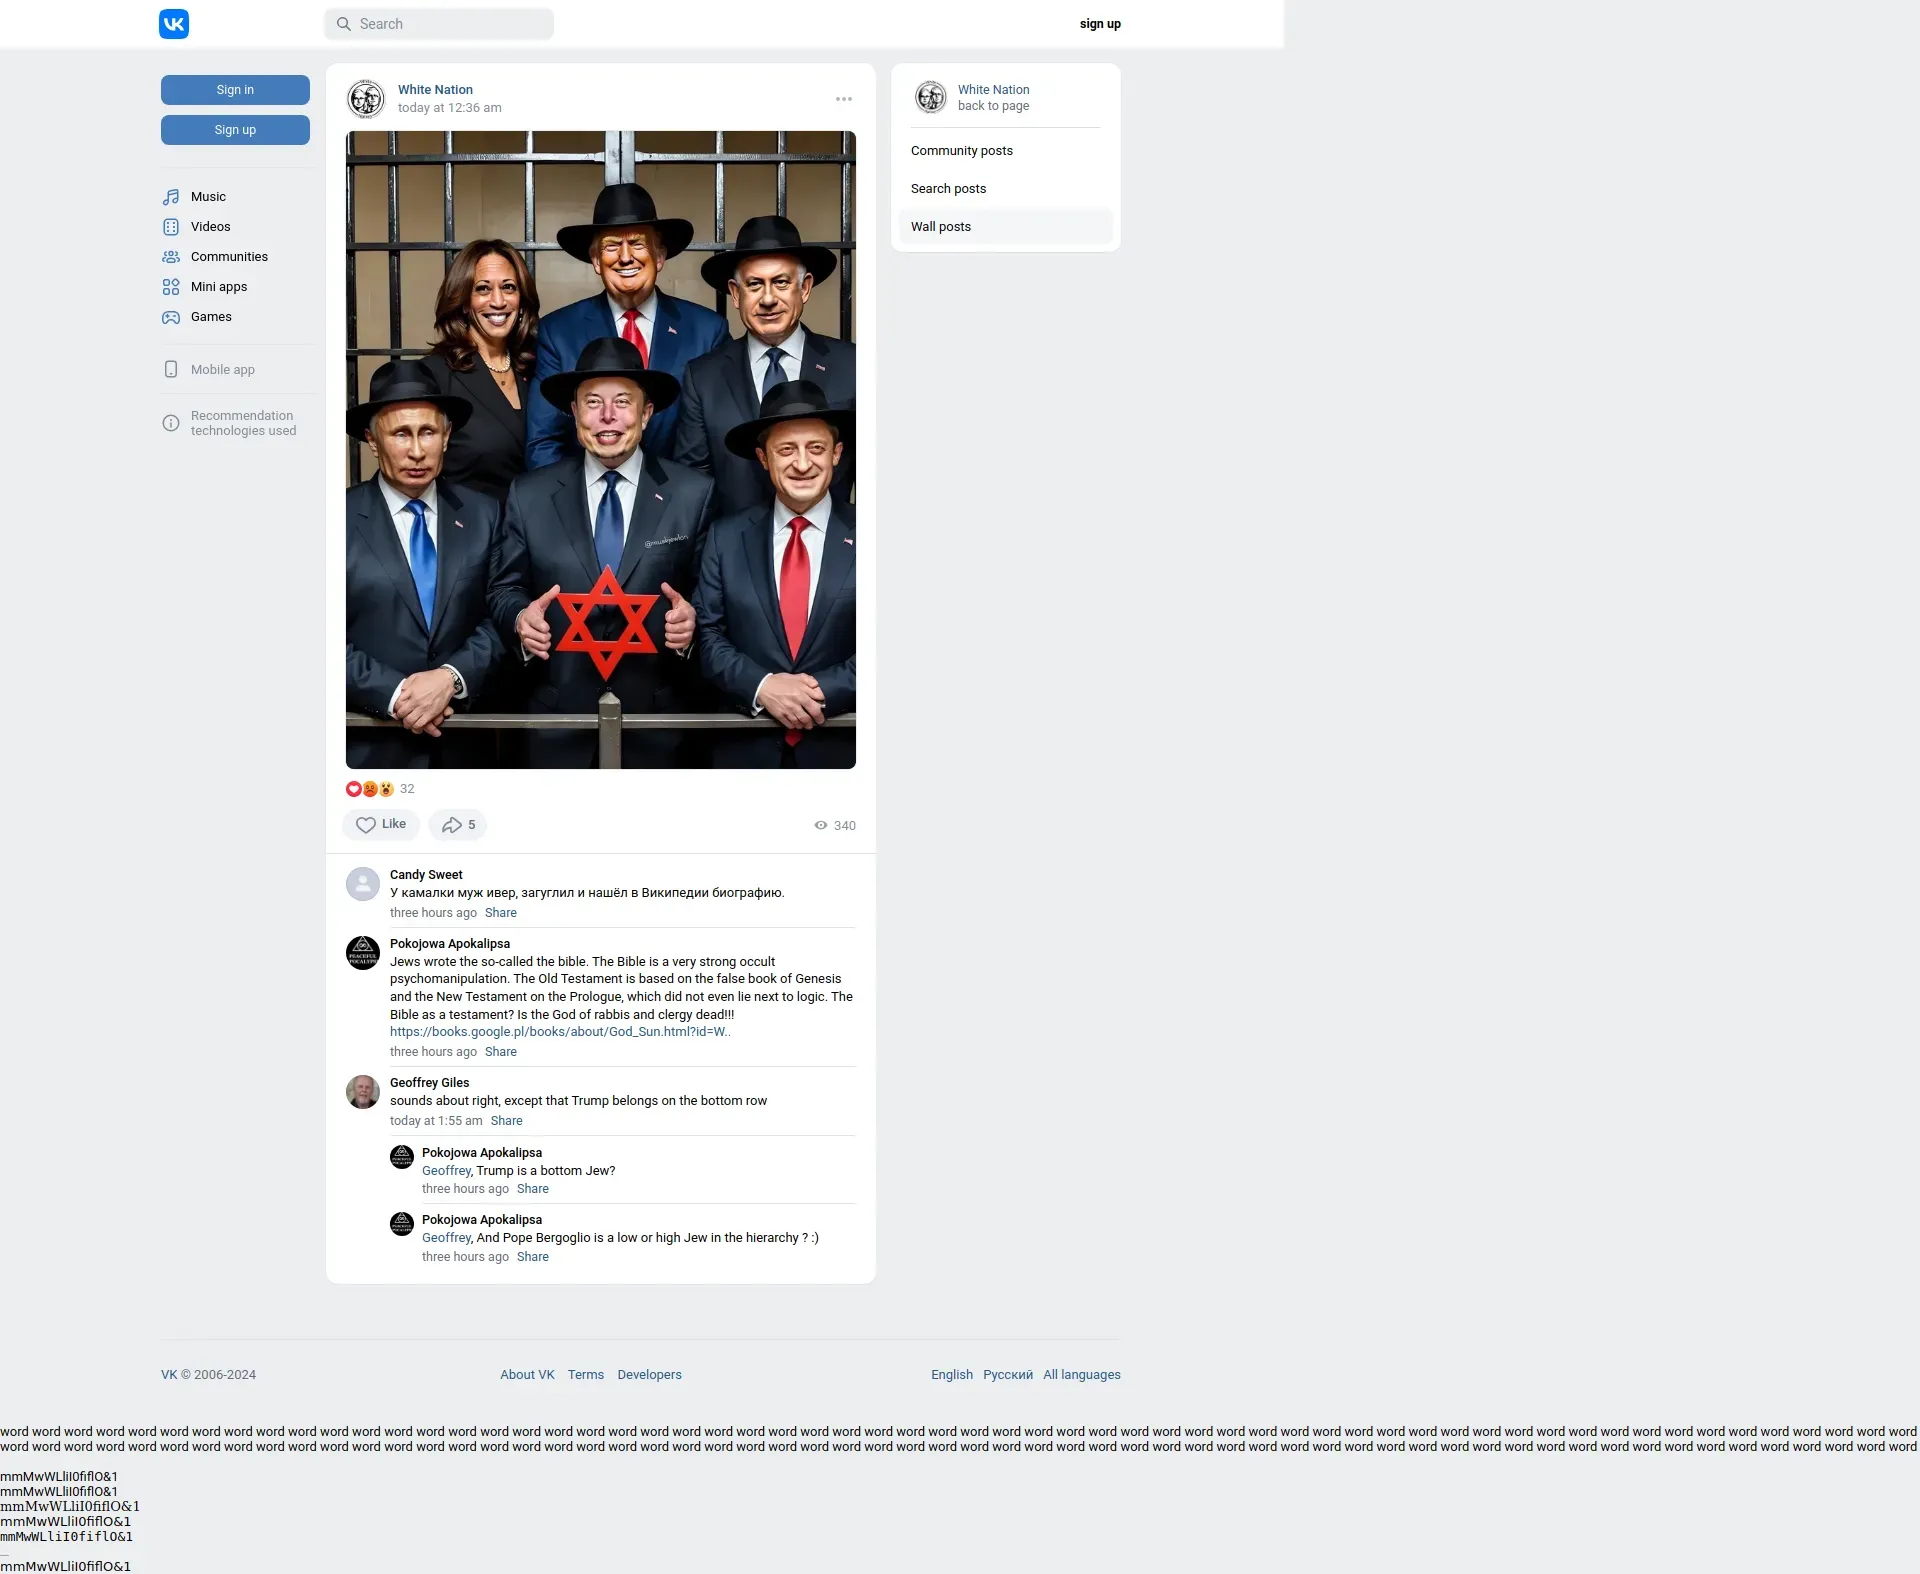
Task: Select the Community posts menu item
Action: [x=961, y=151]
